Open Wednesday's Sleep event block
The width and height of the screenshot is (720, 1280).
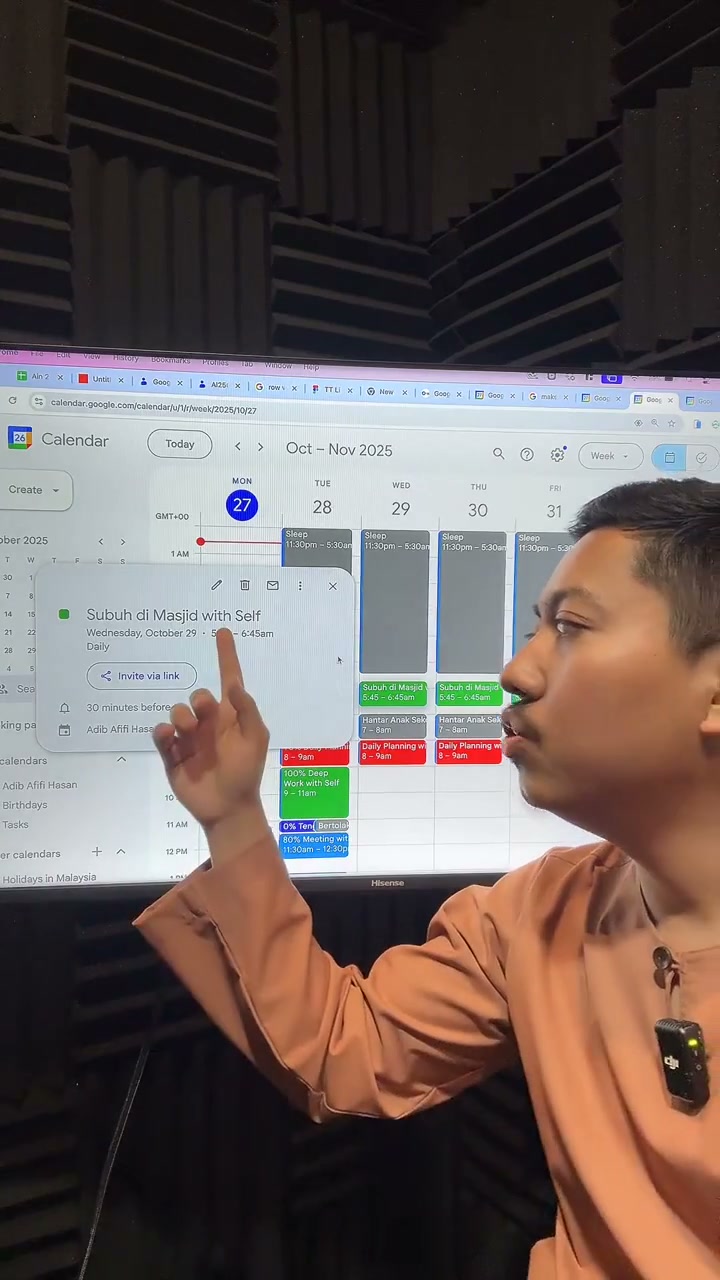394,602
